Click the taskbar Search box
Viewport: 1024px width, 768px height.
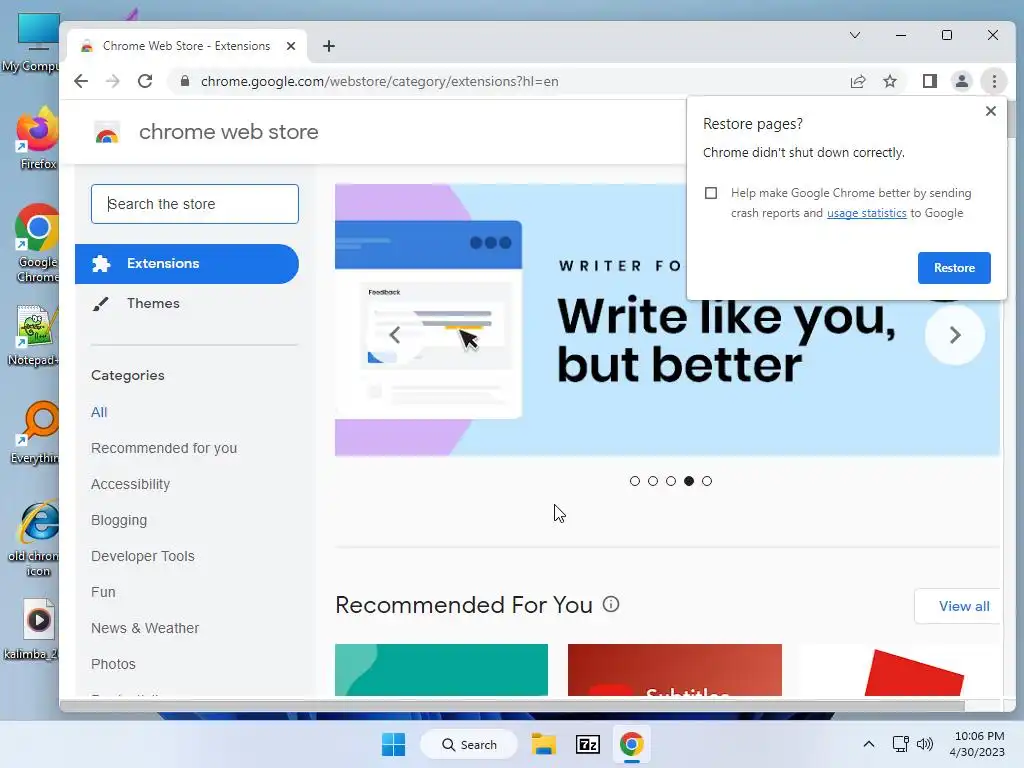tap(469, 744)
